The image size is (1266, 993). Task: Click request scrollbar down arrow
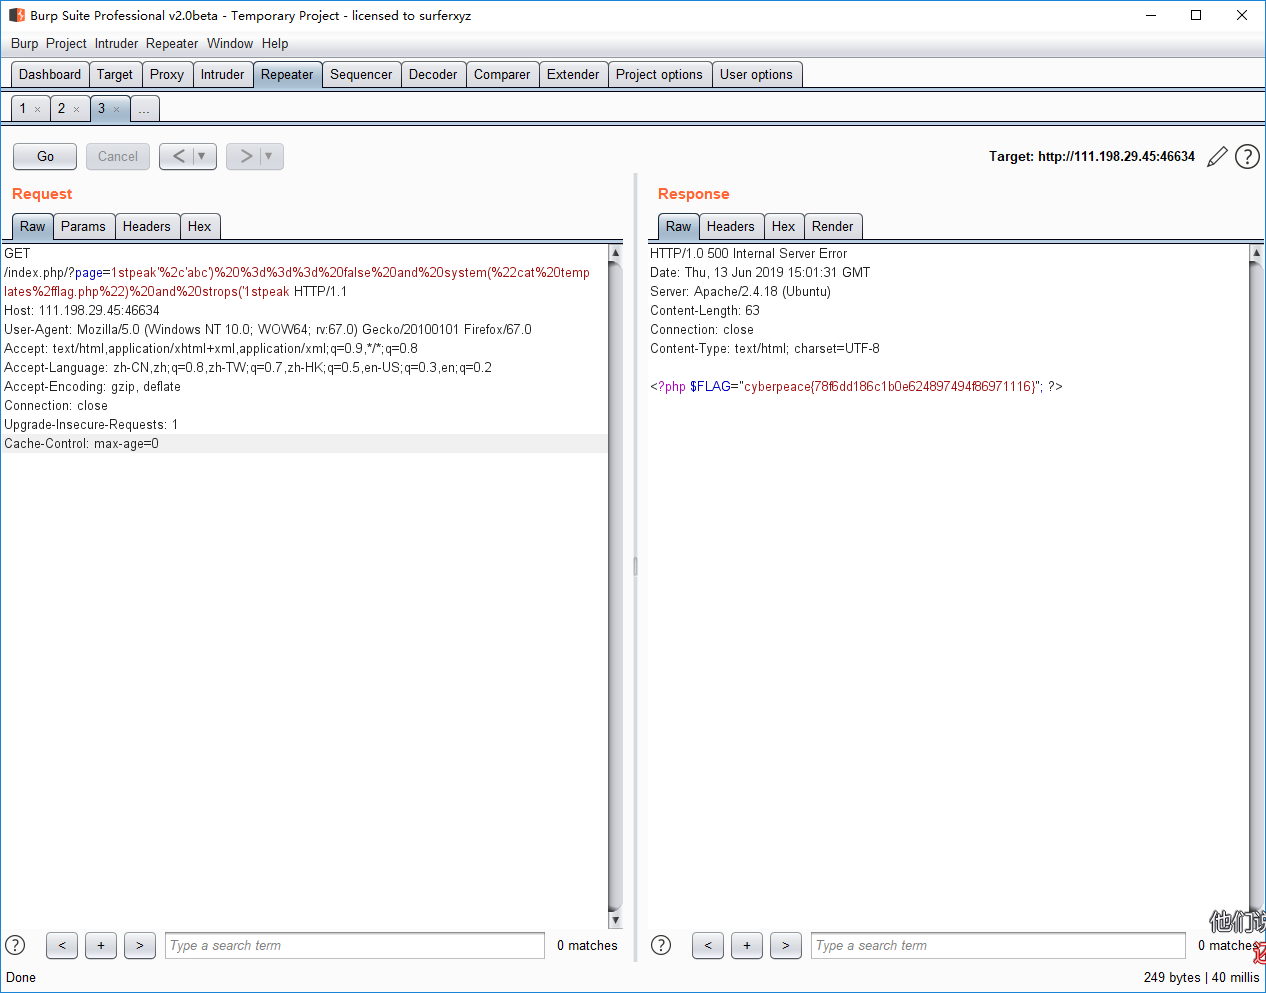615,920
